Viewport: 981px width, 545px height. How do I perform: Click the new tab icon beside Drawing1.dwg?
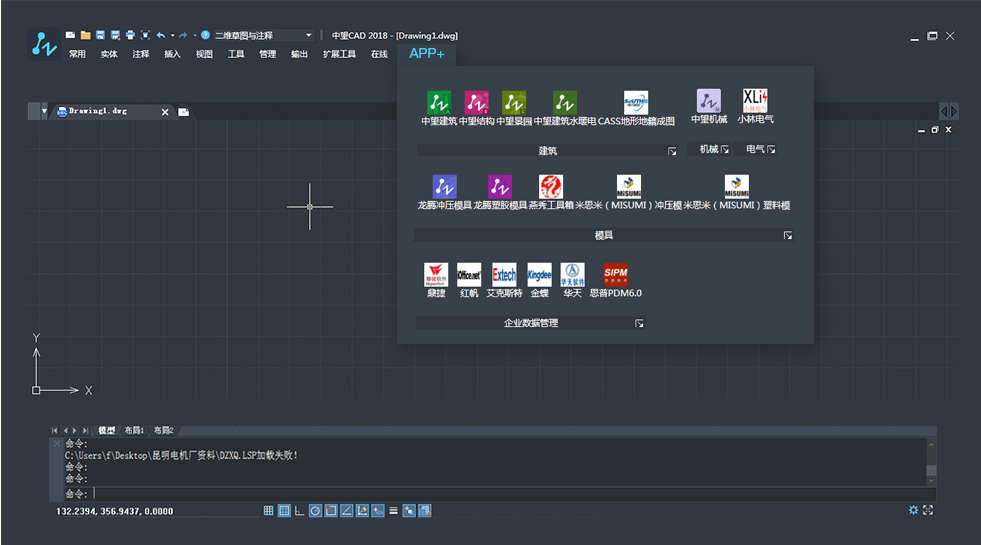coord(183,112)
